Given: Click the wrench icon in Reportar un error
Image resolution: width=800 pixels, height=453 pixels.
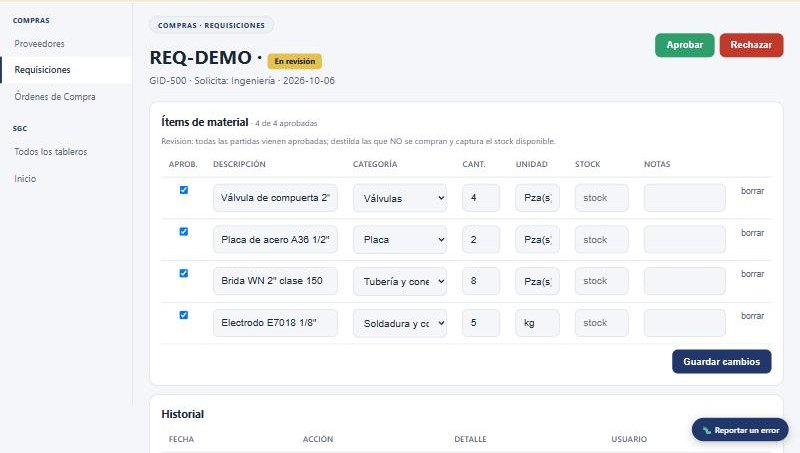Looking at the screenshot, I should coord(707,431).
